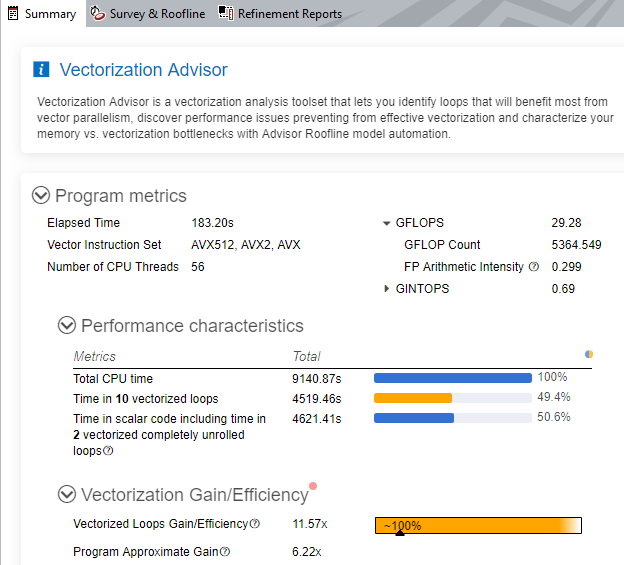Click the Vectorization Advisor info icon

tap(41, 70)
